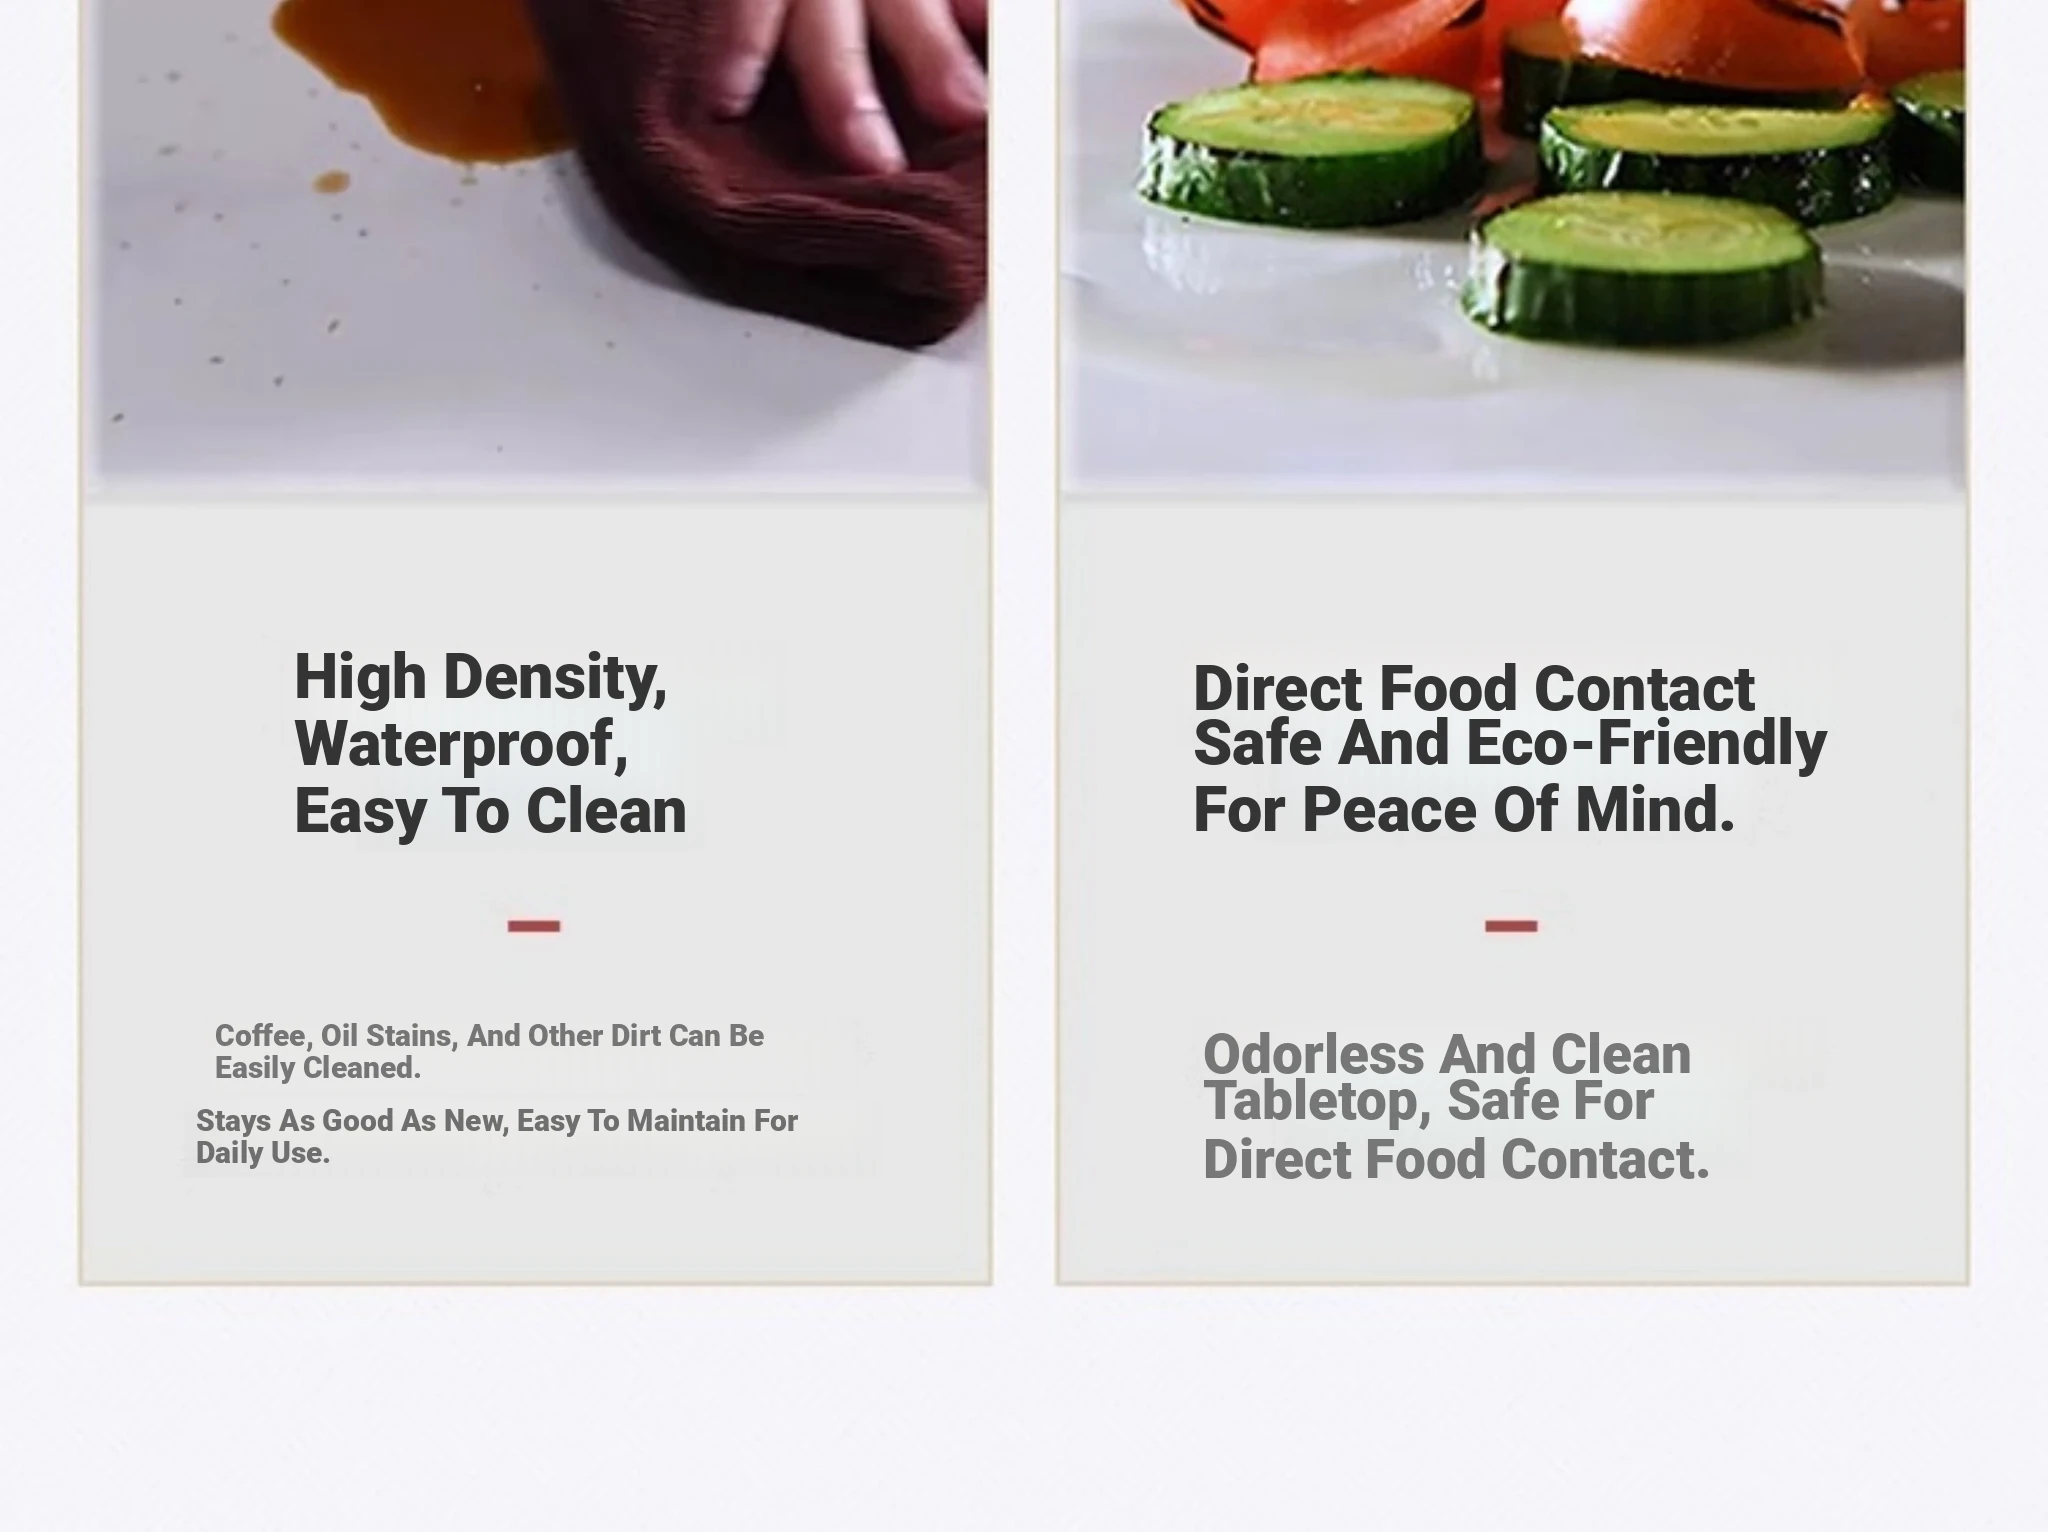
Task: Click the 'Direct Food Contact.' gray text line
Action: point(1456,1160)
